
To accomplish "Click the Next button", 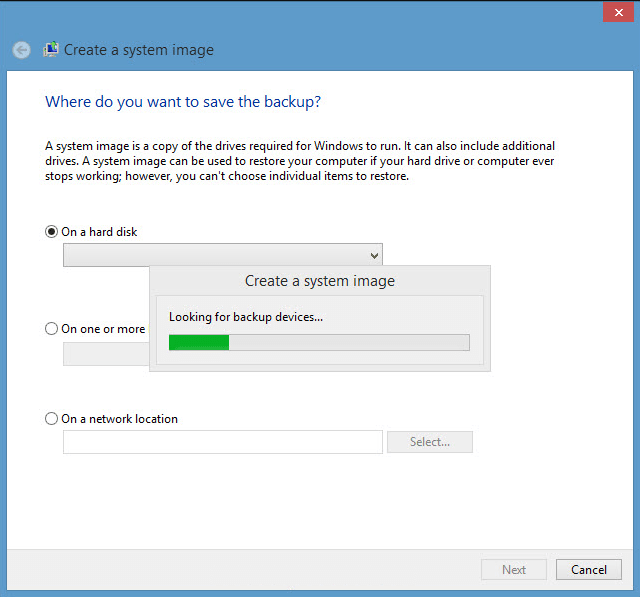I will (514, 569).
